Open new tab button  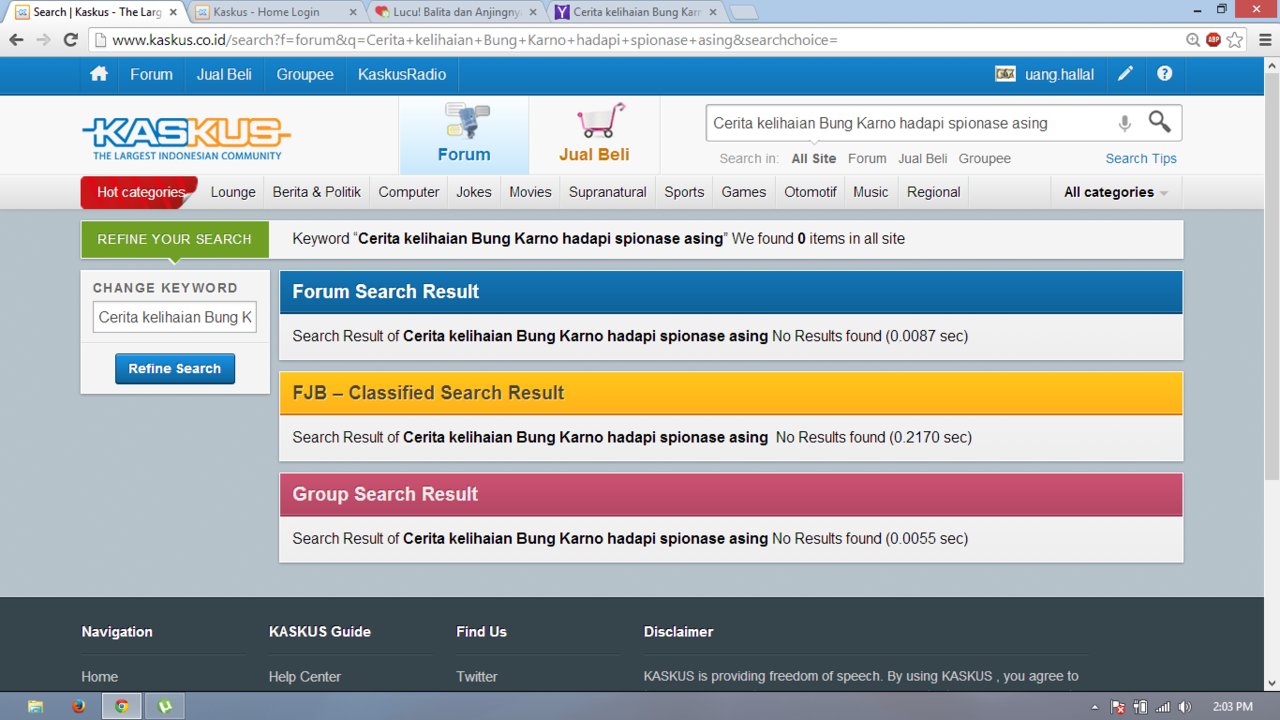(x=744, y=12)
